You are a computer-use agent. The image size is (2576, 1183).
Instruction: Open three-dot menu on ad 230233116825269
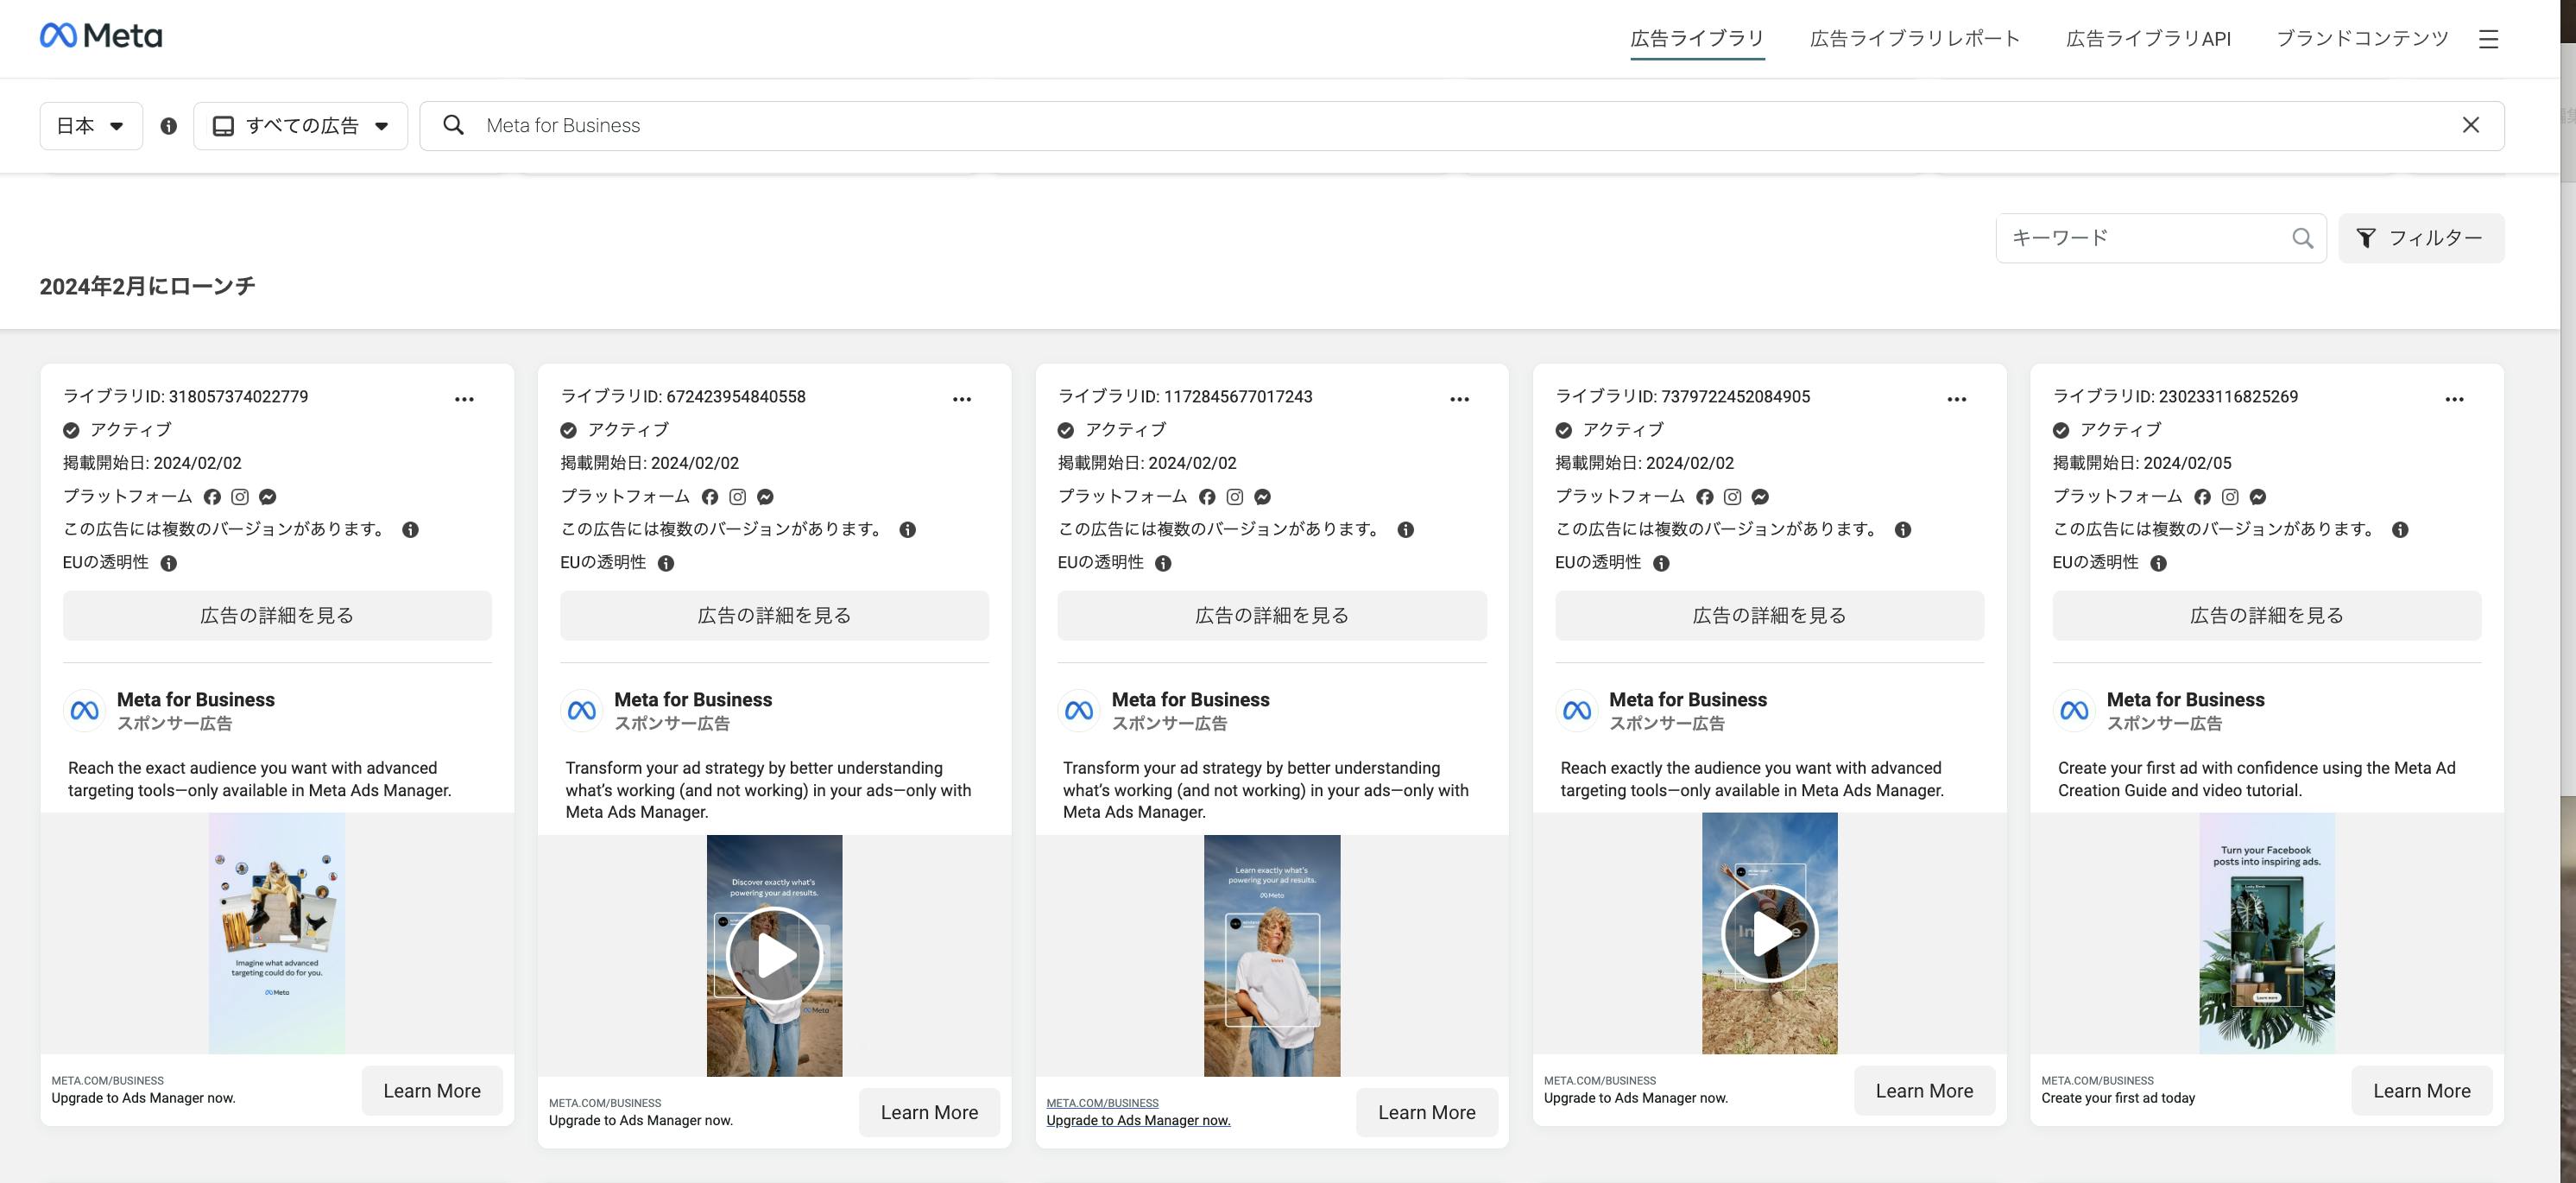pos(2454,399)
